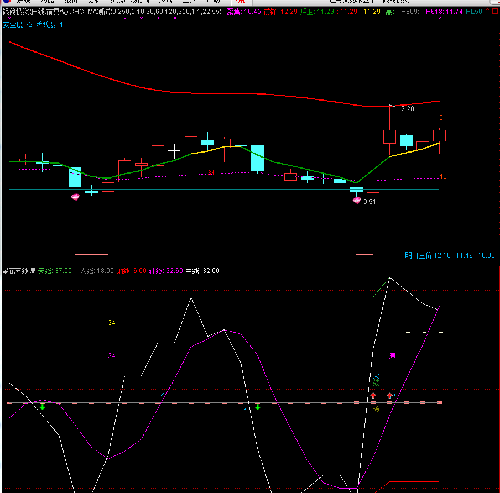Click the indicator name label of the lower panel
This screenshot has height=493, width=500.
click(19, 271)
